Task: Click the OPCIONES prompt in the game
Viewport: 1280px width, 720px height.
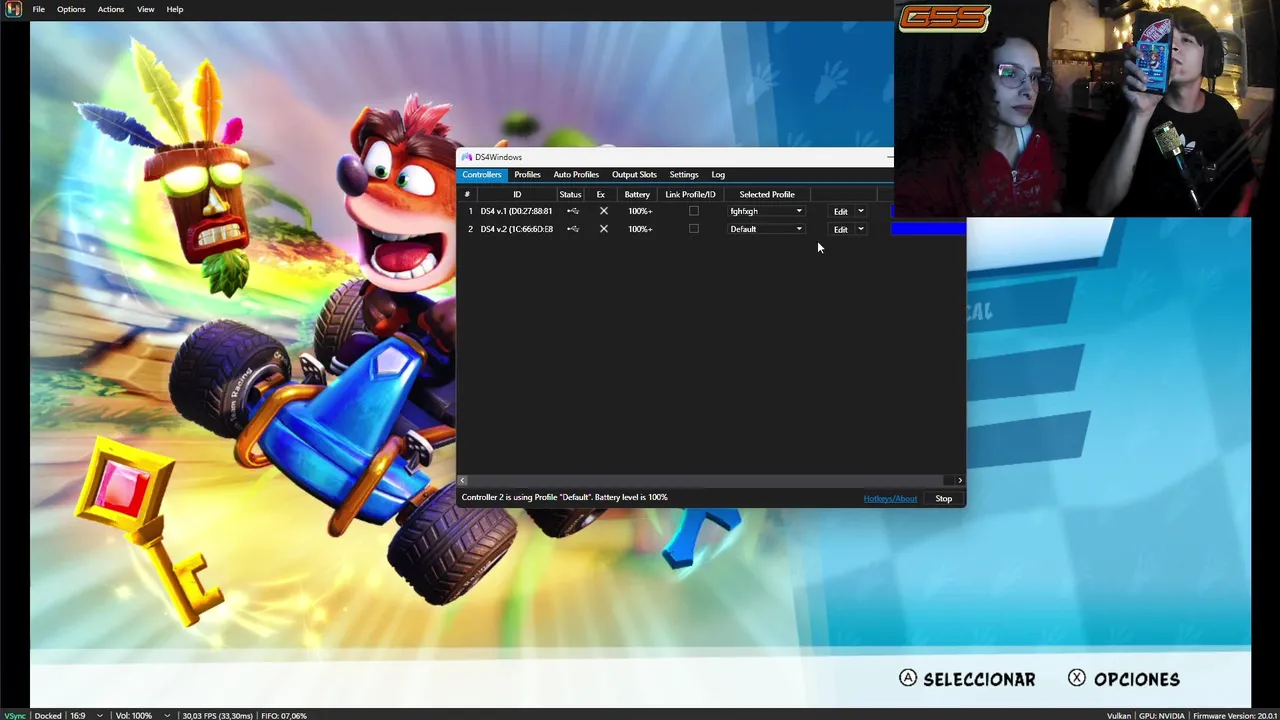Action: coord(1137,679)
